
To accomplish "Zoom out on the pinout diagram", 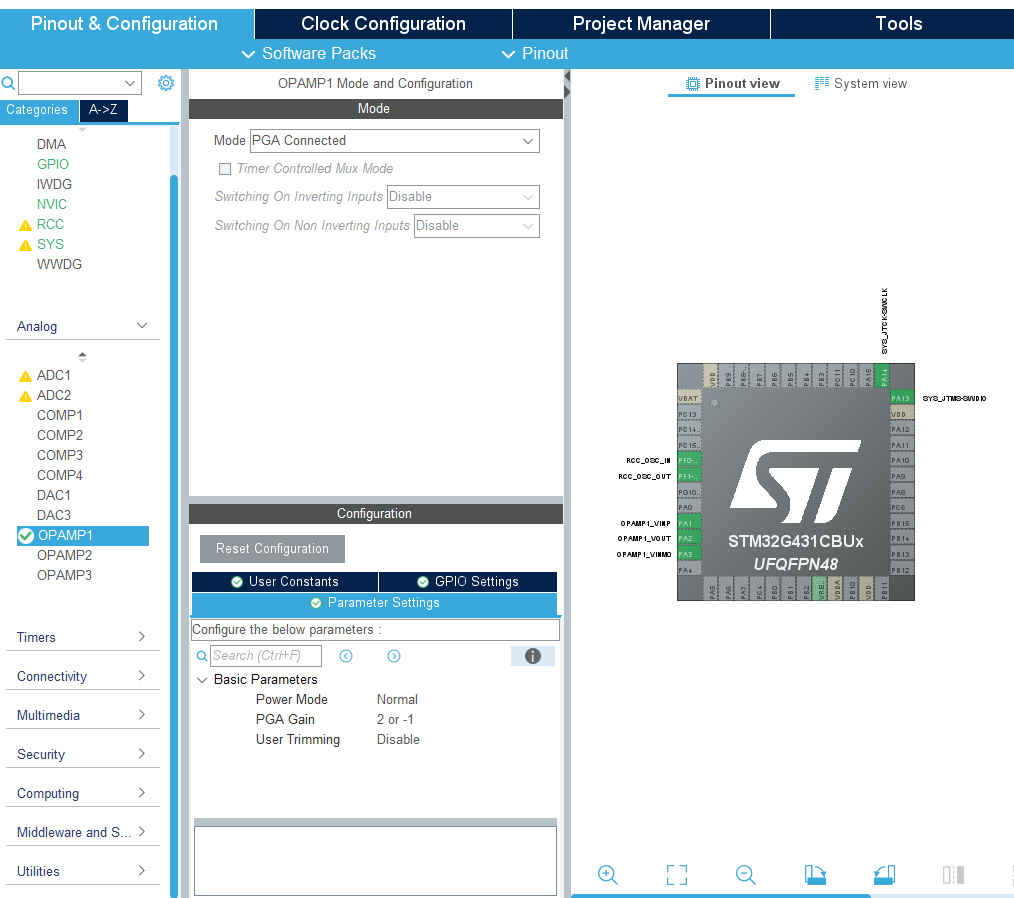I will coord(745,875).
